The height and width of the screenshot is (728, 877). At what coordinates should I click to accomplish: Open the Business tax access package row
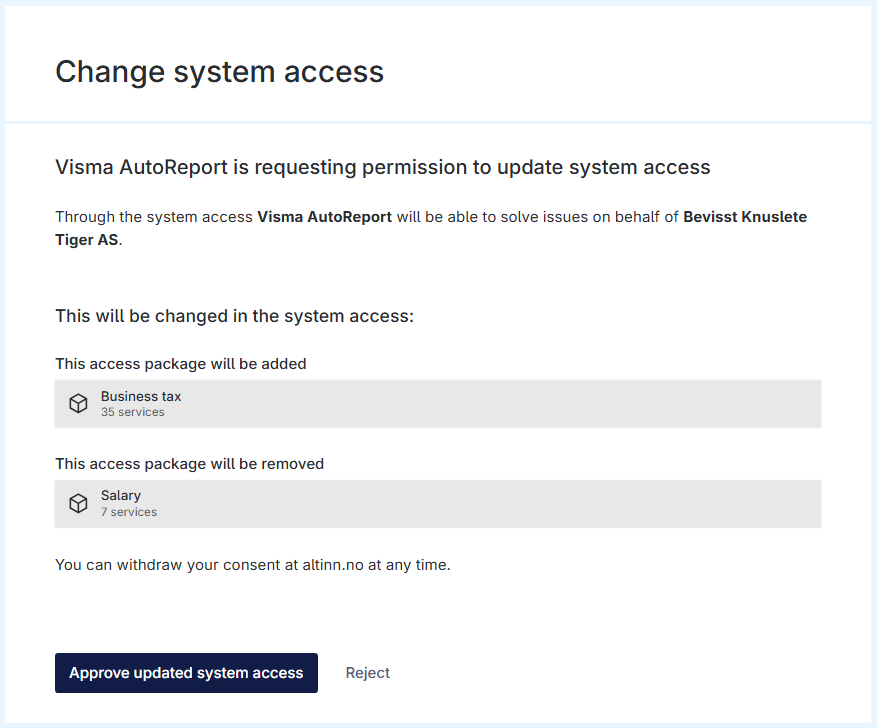point(438,404)
